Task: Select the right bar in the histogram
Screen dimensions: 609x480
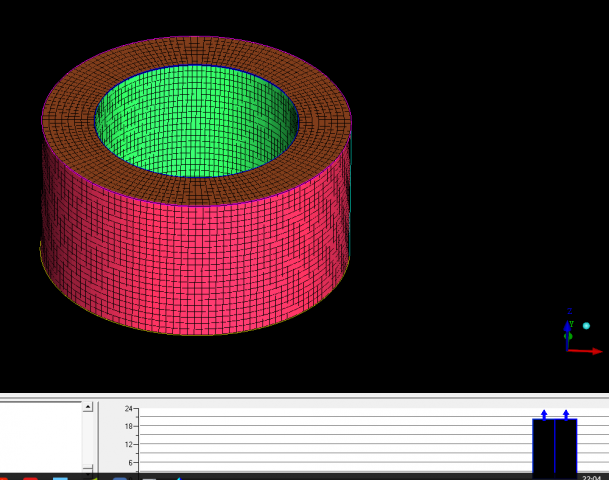Action: 566,448
